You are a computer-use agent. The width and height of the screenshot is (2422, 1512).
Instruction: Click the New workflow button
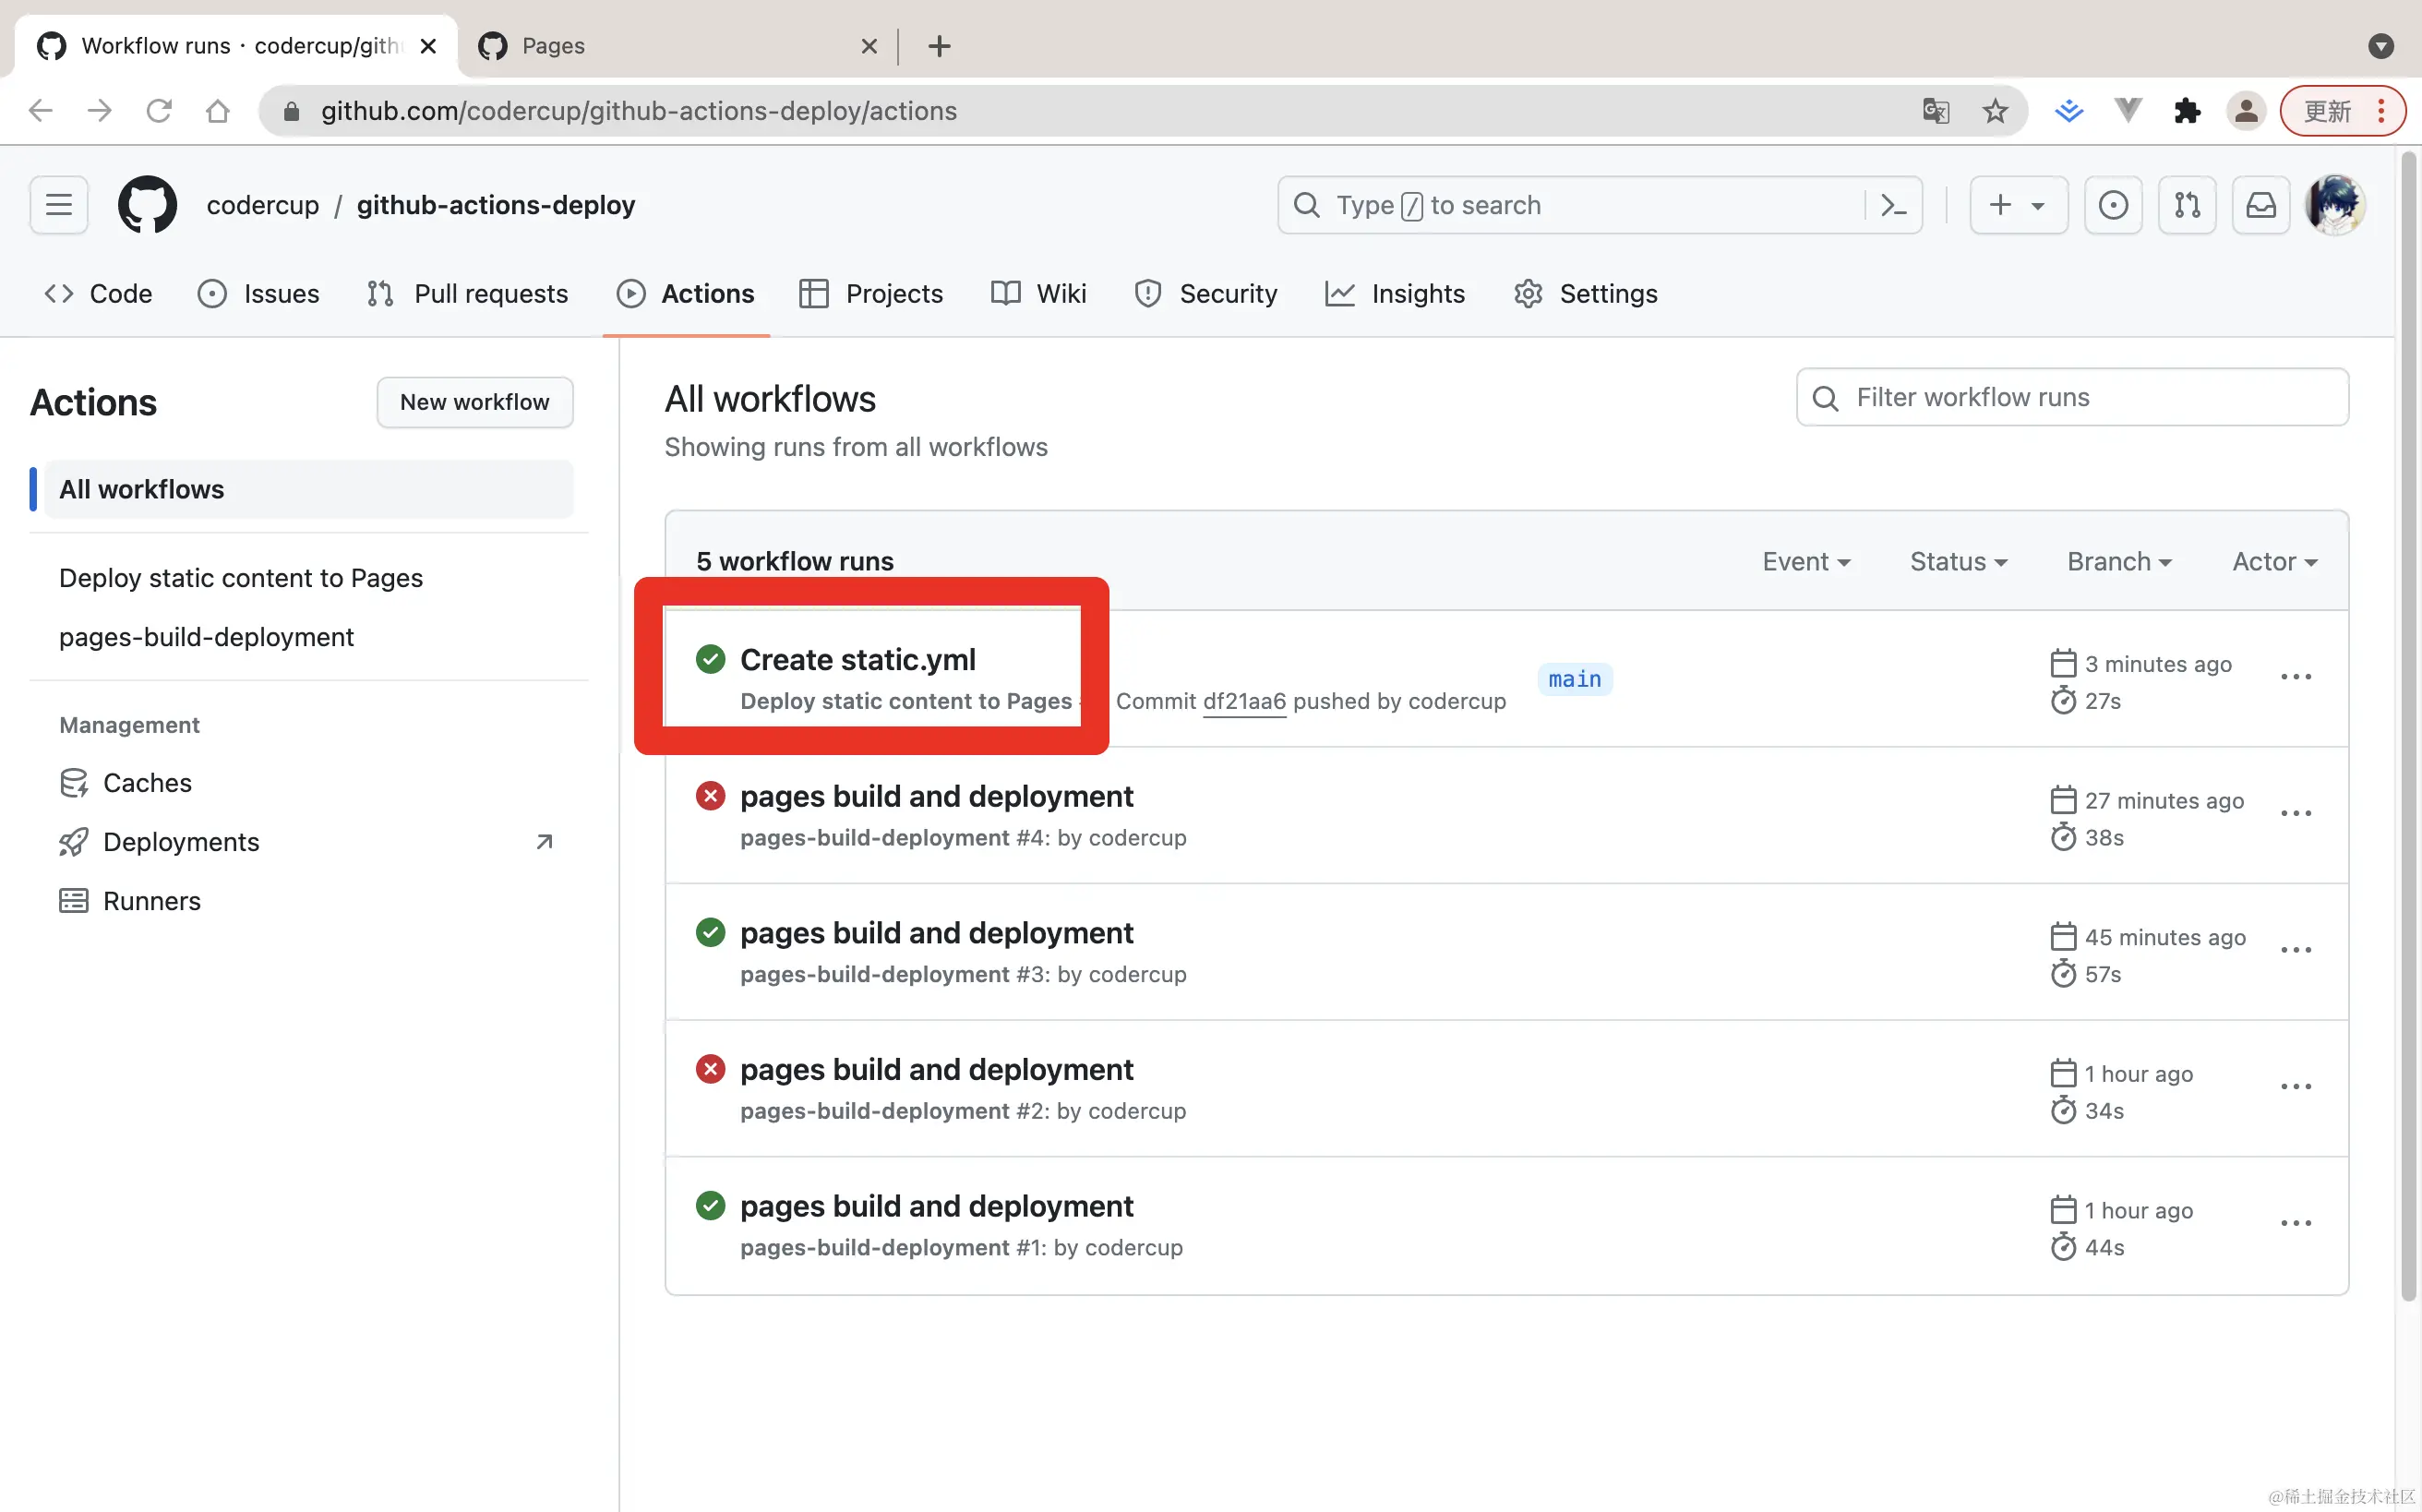point(475,402)
